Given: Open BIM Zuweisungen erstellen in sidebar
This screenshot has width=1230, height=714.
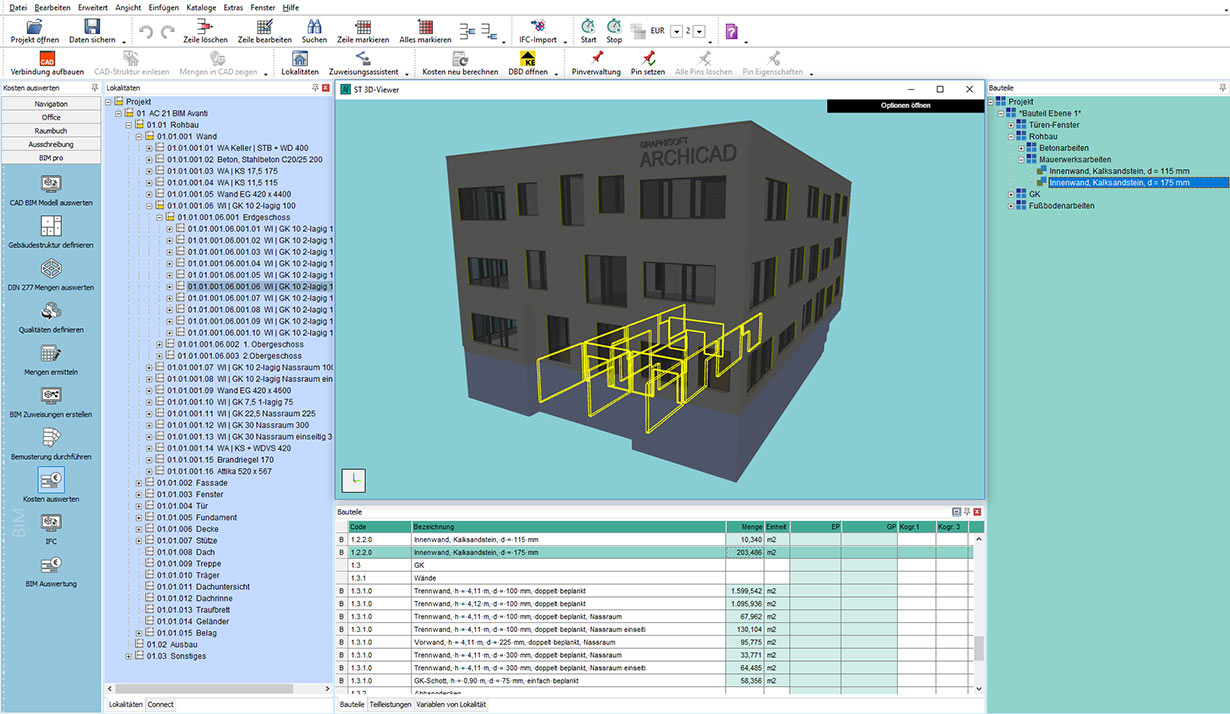Looking at the screenshot, I should 51,401.
